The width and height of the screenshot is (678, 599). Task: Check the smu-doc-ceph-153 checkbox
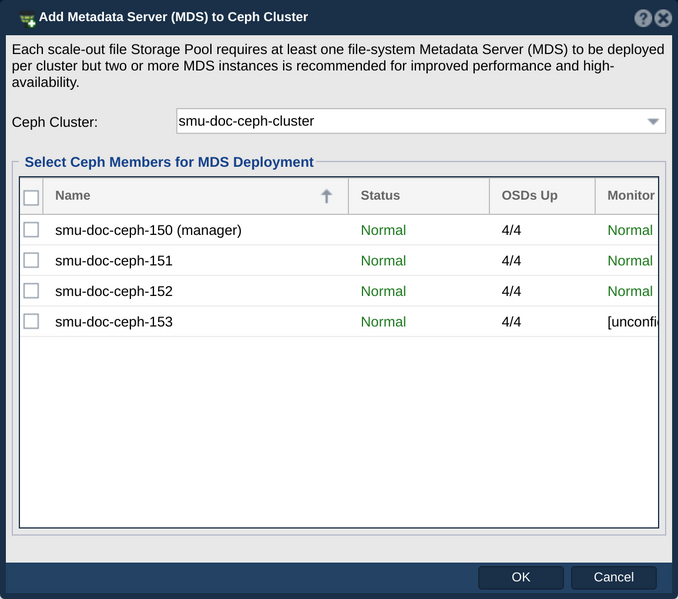(31, 321)
